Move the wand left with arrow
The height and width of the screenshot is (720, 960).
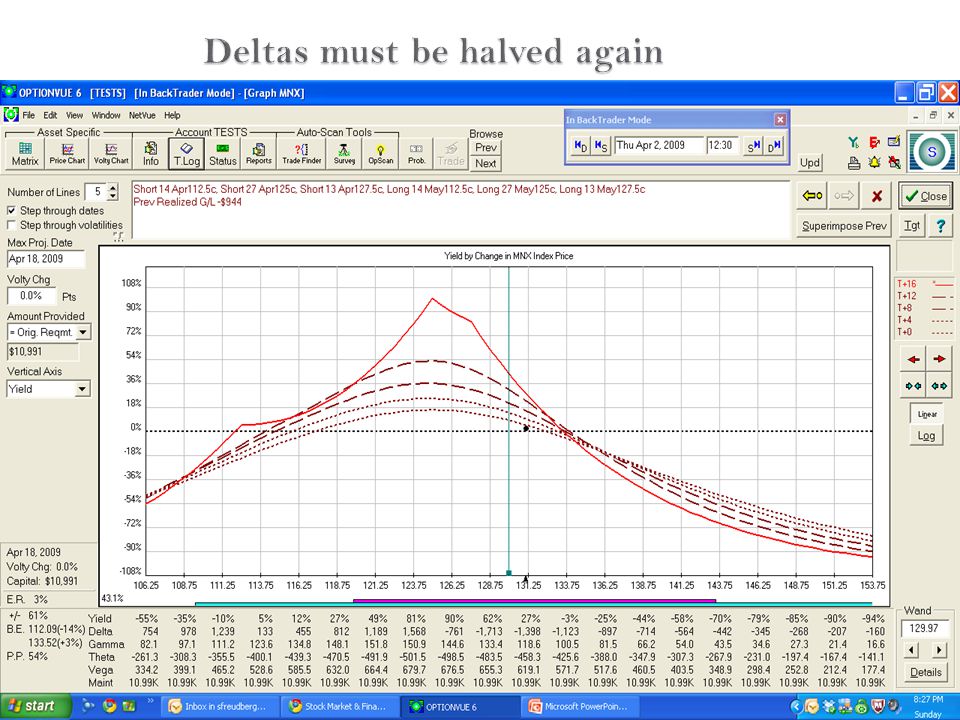click(x=912, y=650)
